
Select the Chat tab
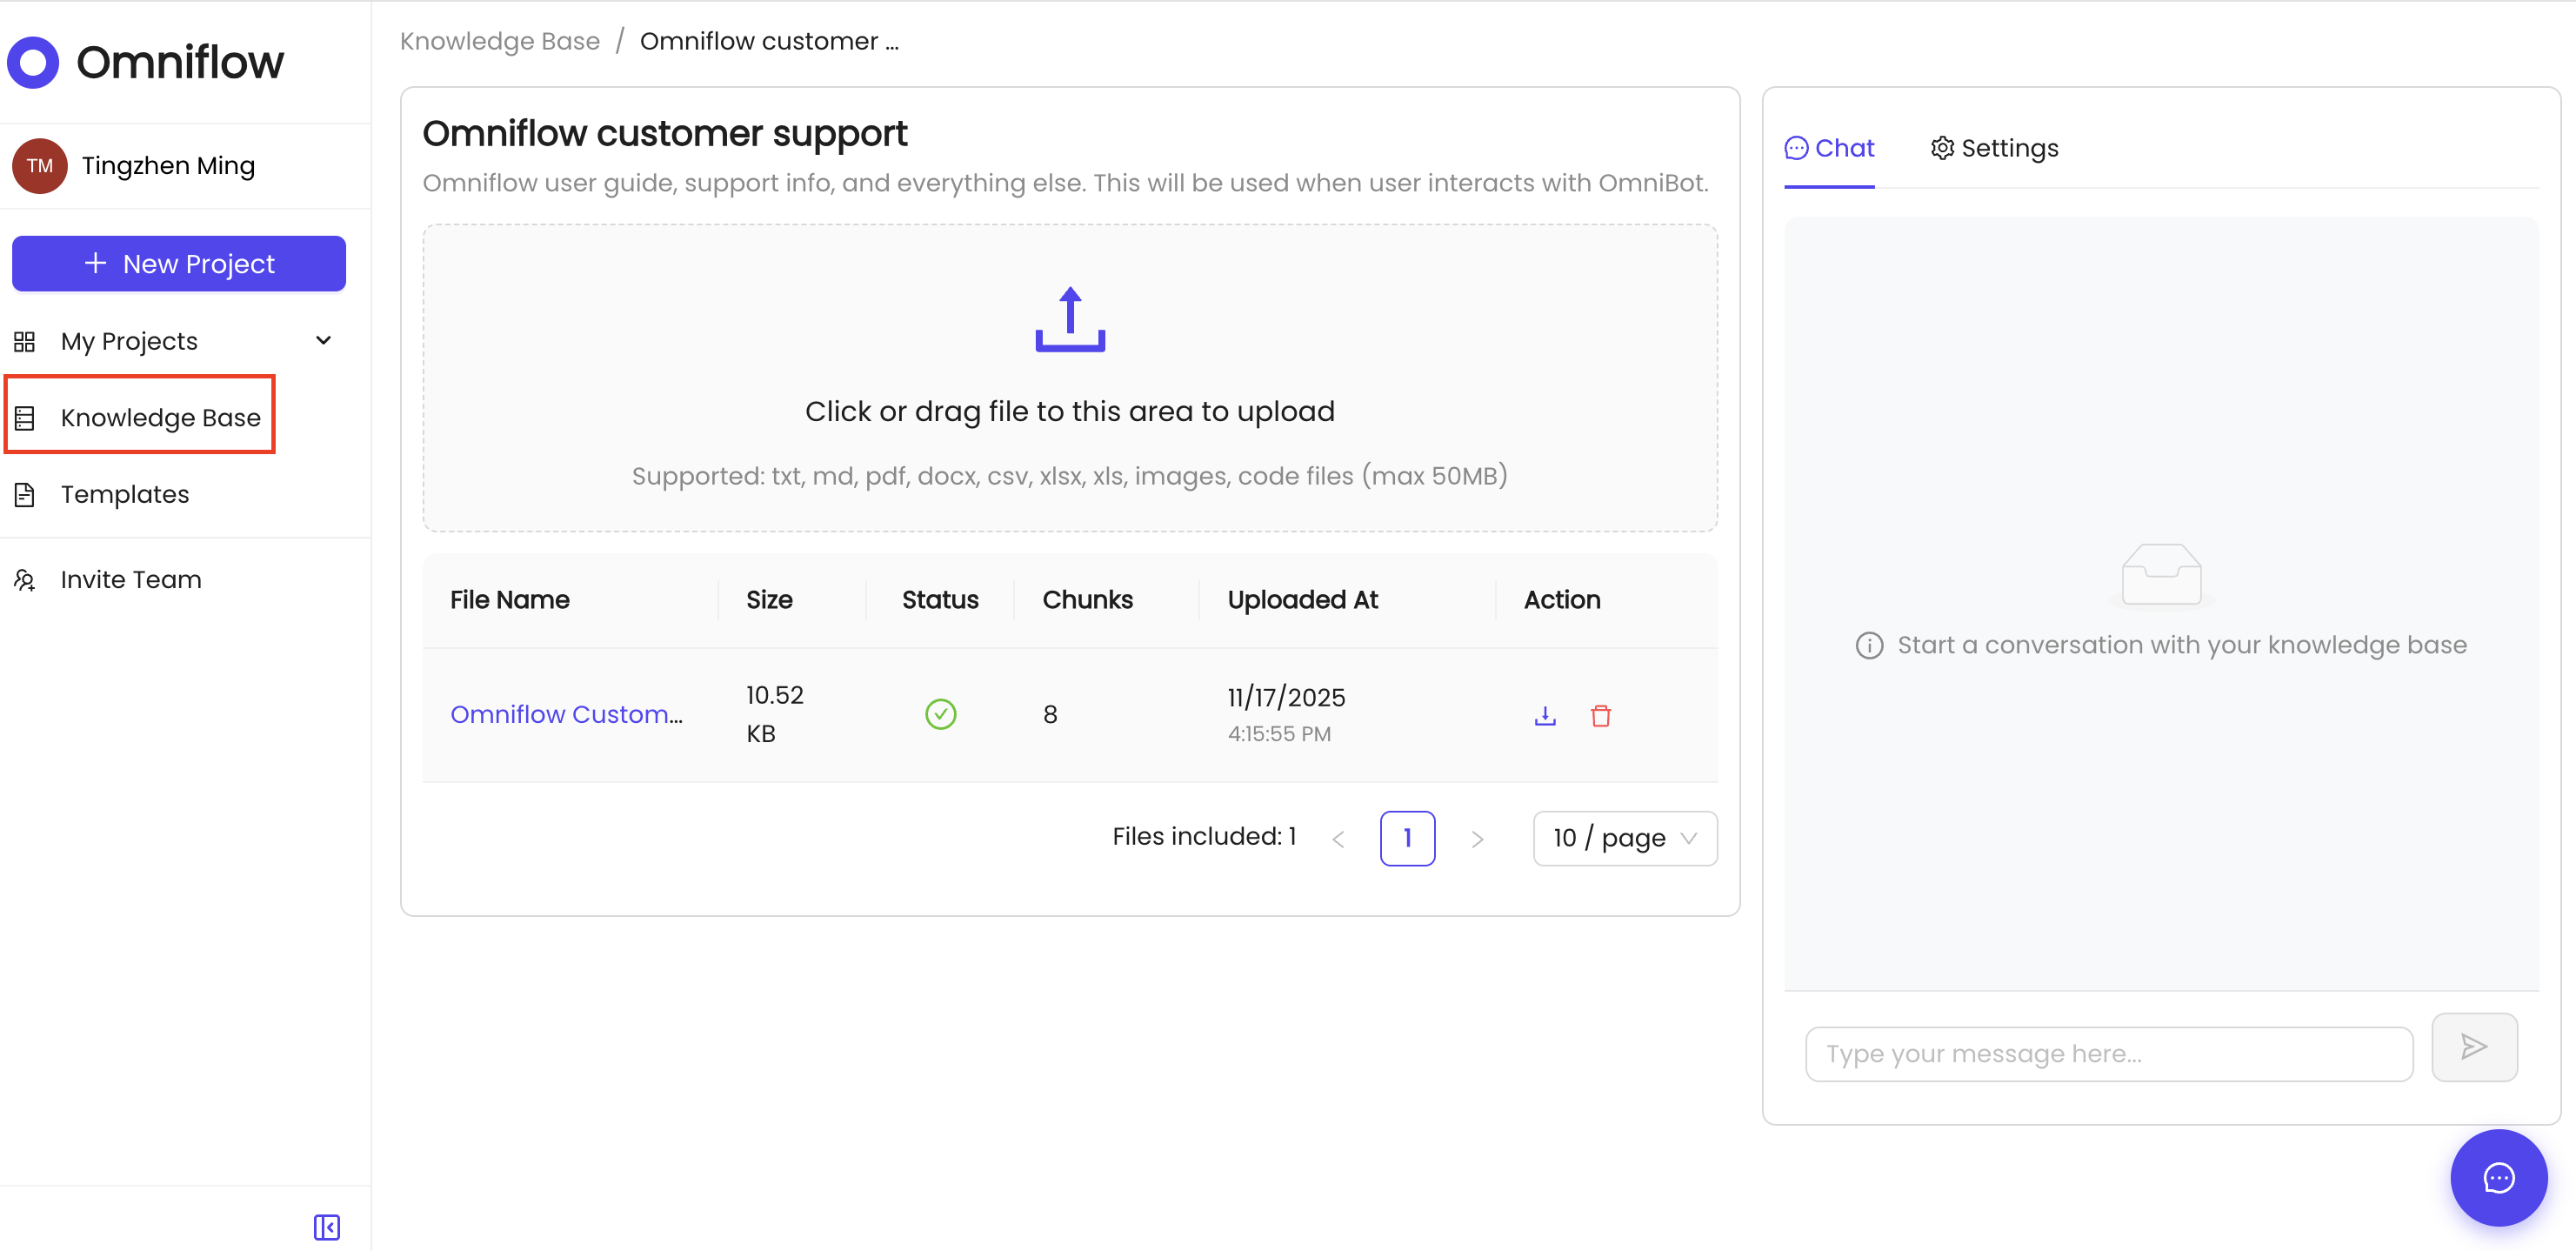point(1829,148)
